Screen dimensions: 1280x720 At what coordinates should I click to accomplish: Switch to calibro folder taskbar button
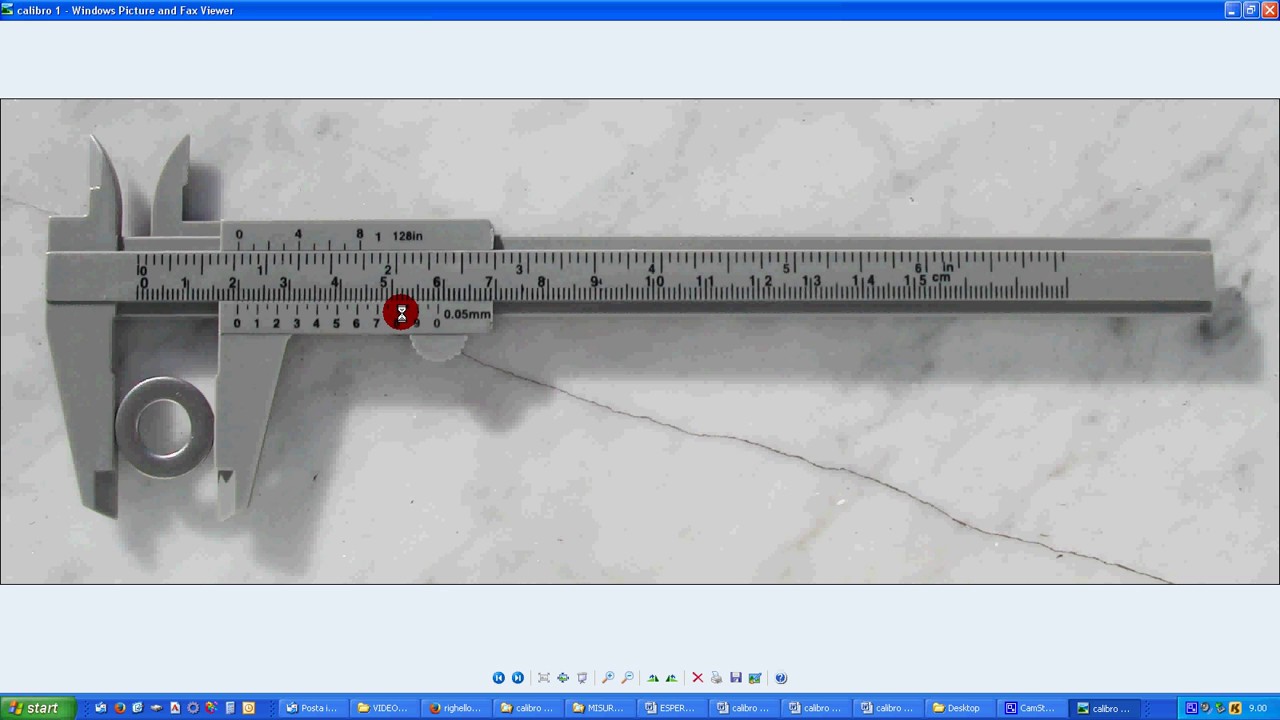pyautogui.click(x=528, y=708)
